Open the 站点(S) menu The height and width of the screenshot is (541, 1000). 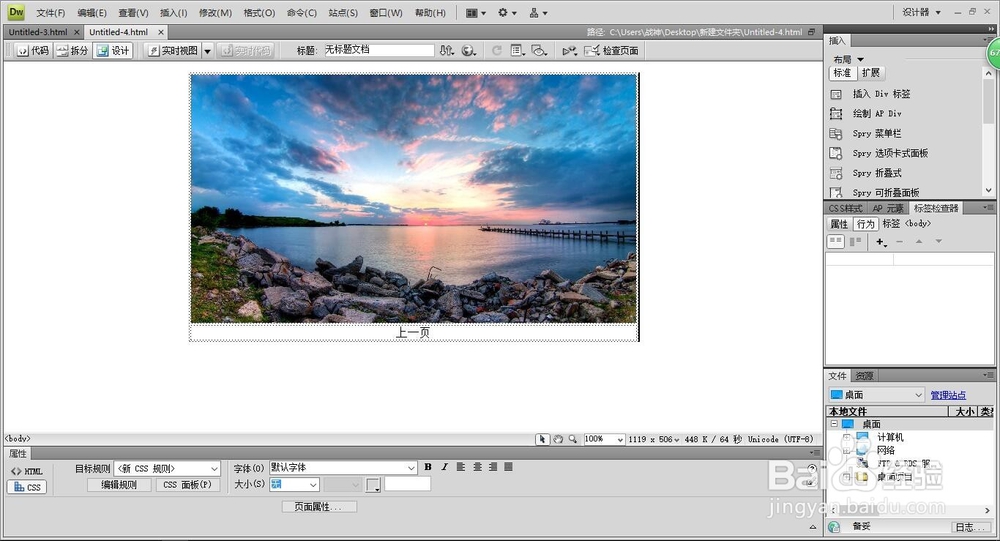coord(343,13)
